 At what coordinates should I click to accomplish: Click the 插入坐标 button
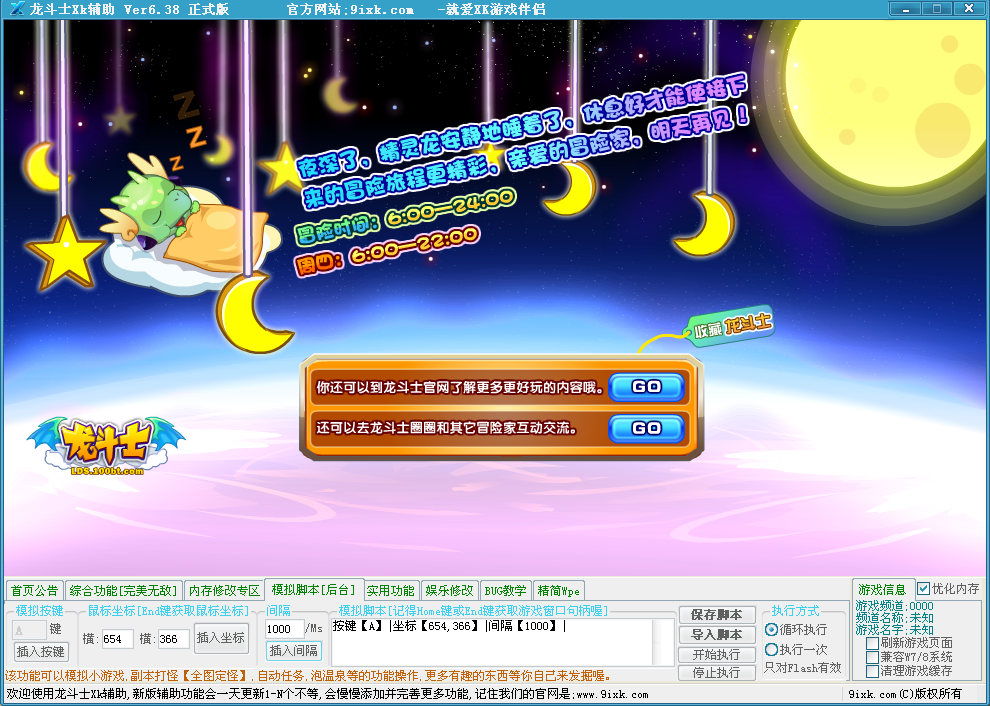pyautogui.click(x=221, y=638)
